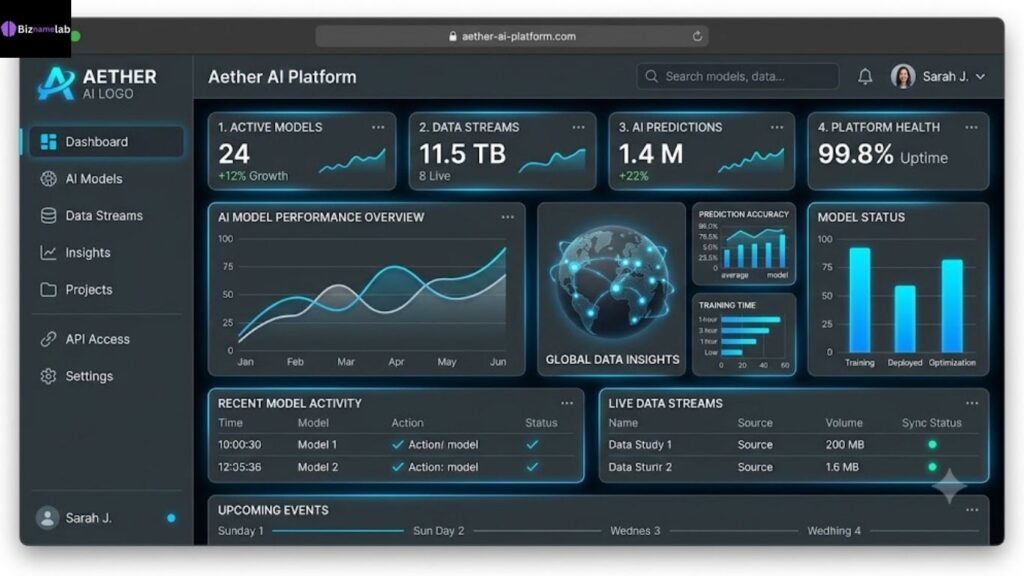Open the Training Time mini chart
Viewport: 1024px width, 576px height.
(x=744, y=335)
